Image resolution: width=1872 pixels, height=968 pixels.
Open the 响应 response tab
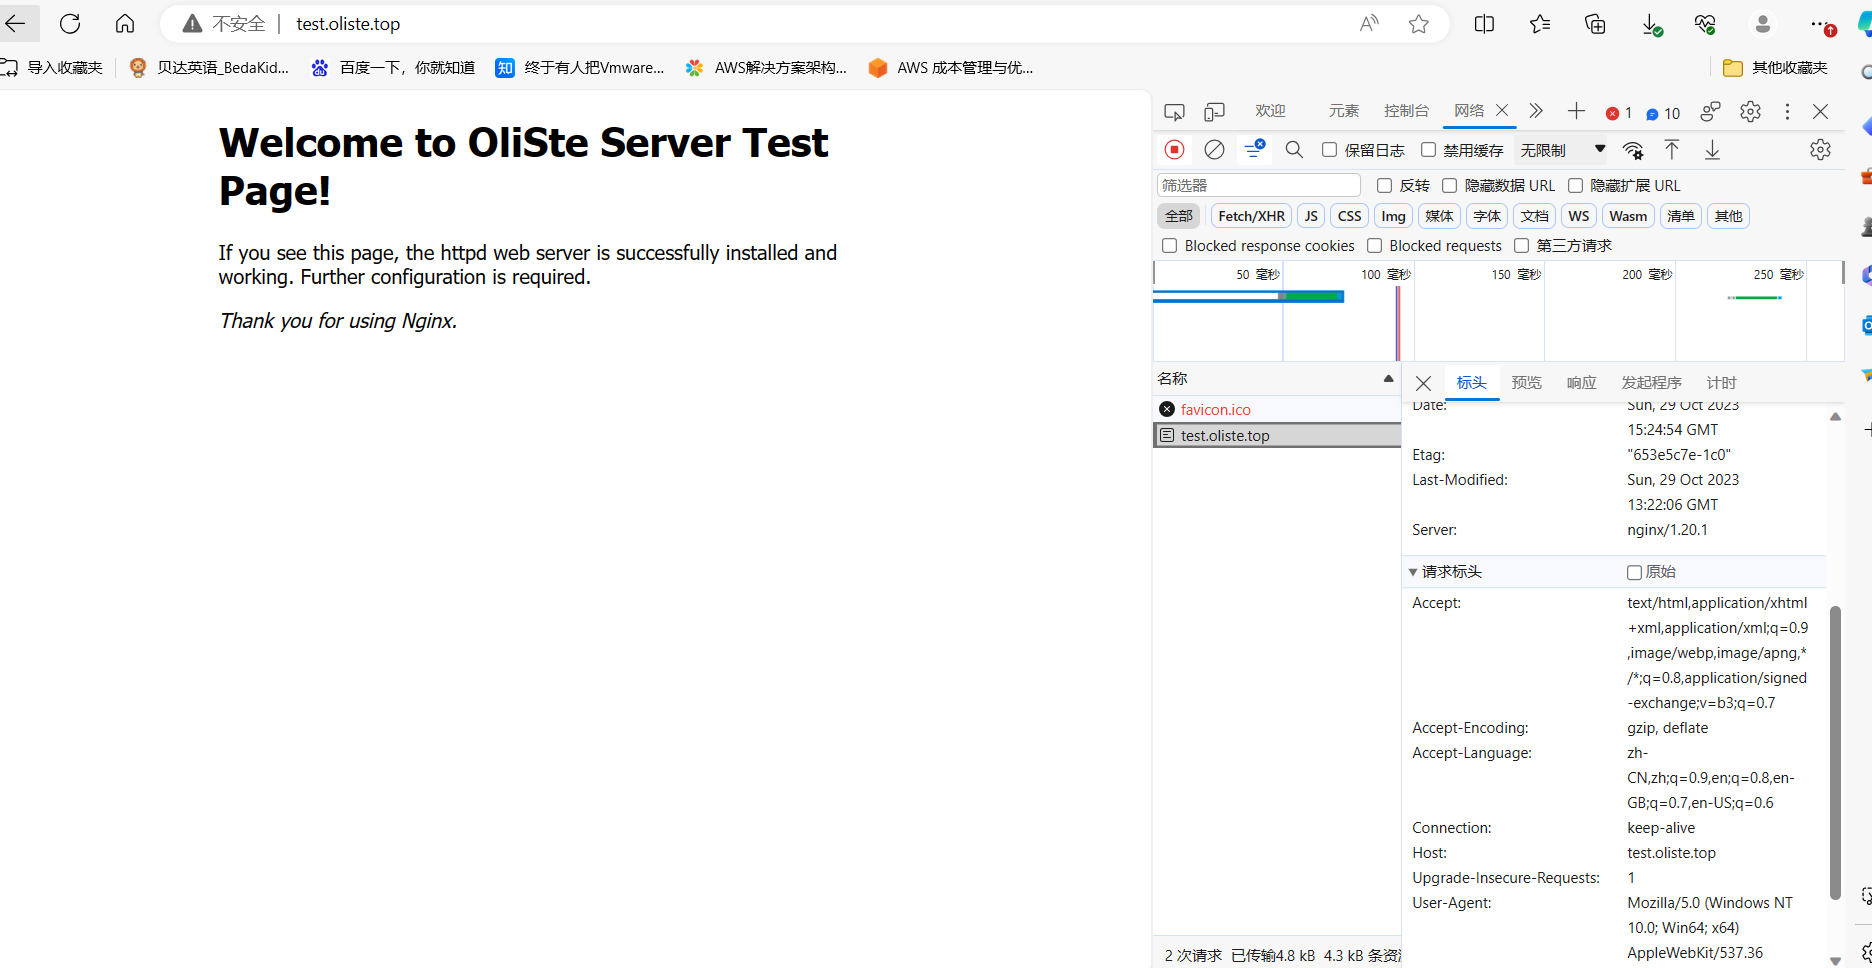click(x=1581, y=383)
